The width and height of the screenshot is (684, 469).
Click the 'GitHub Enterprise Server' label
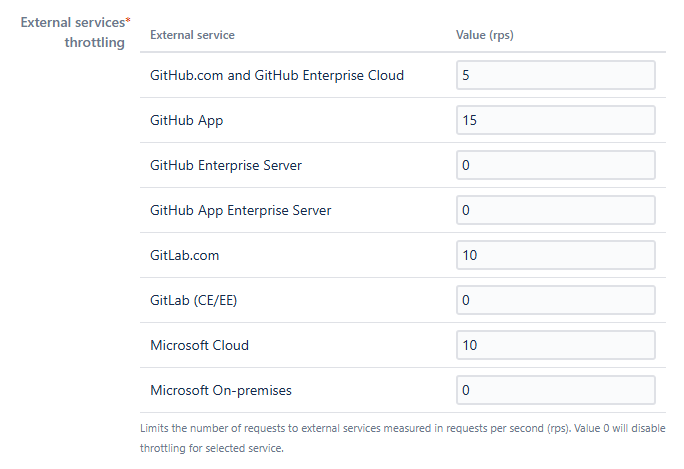click(226, 165)
